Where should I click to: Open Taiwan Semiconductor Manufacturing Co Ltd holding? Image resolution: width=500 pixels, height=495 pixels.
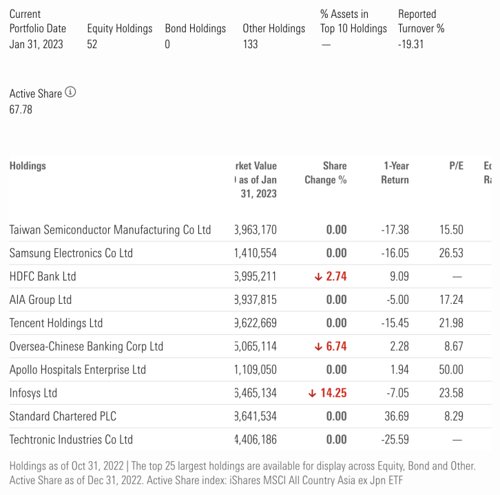[x=110, y=230]
